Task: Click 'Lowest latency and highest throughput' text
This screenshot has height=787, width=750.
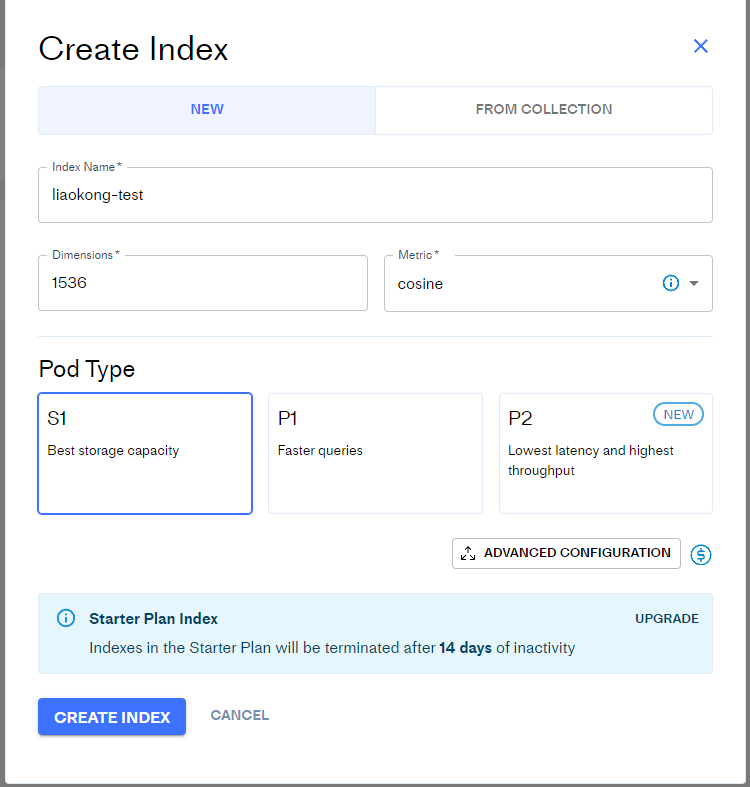Action: (x=590, y=460)
